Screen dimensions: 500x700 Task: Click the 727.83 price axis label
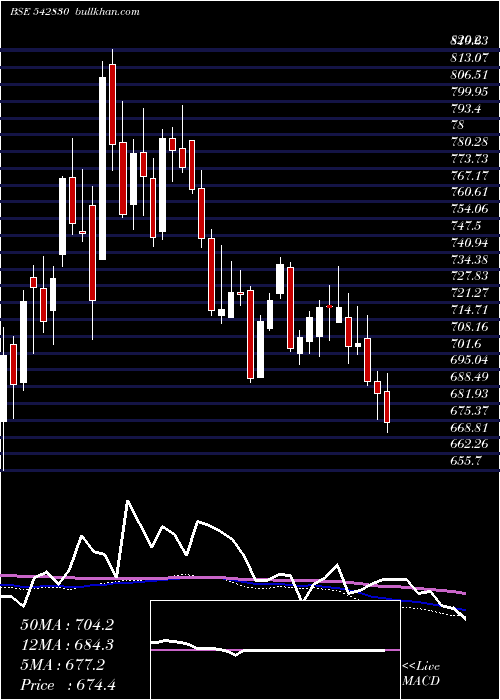[469, 276]
